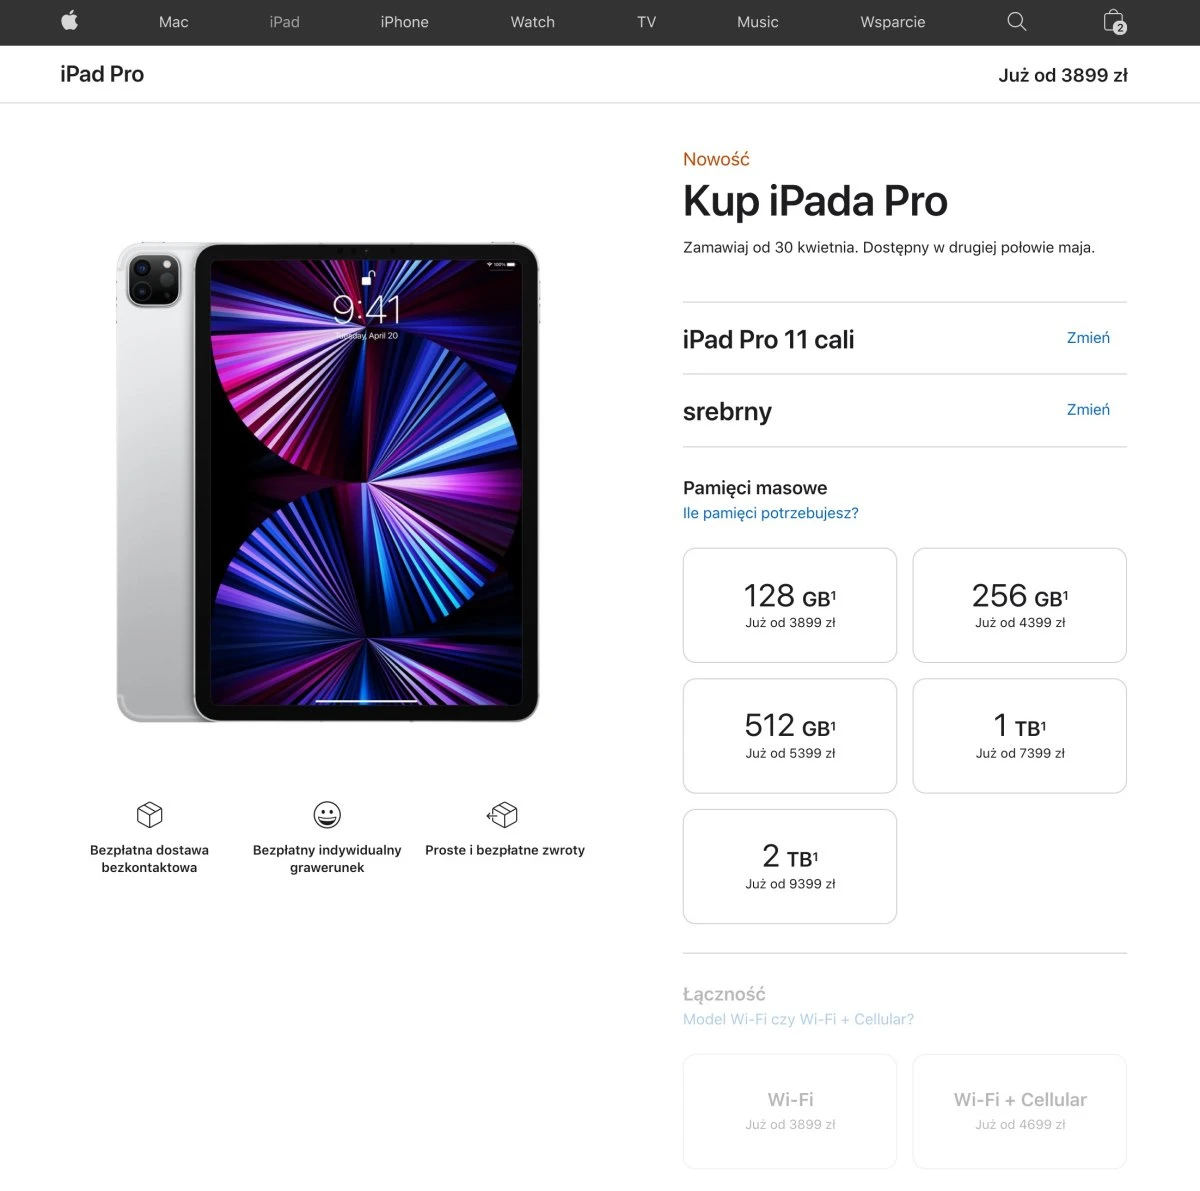The height and width of the screenshot is (1191, 1200).
Task: Click the iPad Pro product image
Action: (328, 482)
